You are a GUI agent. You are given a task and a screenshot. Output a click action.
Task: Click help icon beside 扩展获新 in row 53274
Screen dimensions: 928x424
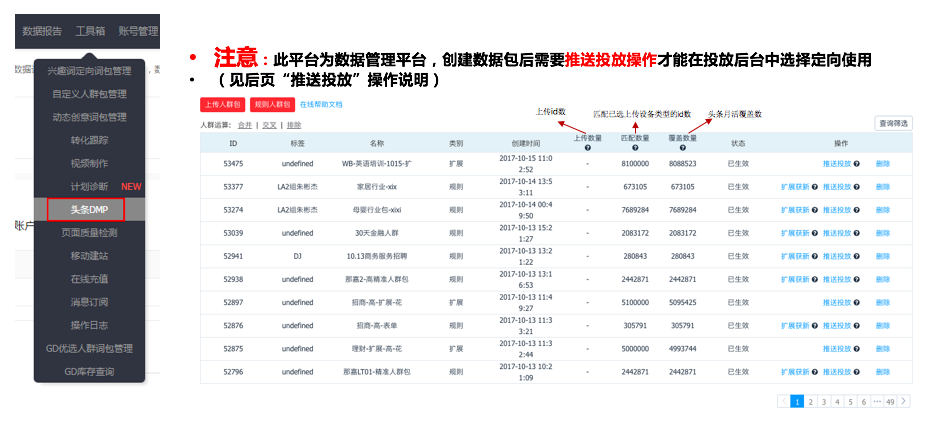point(814,210)
